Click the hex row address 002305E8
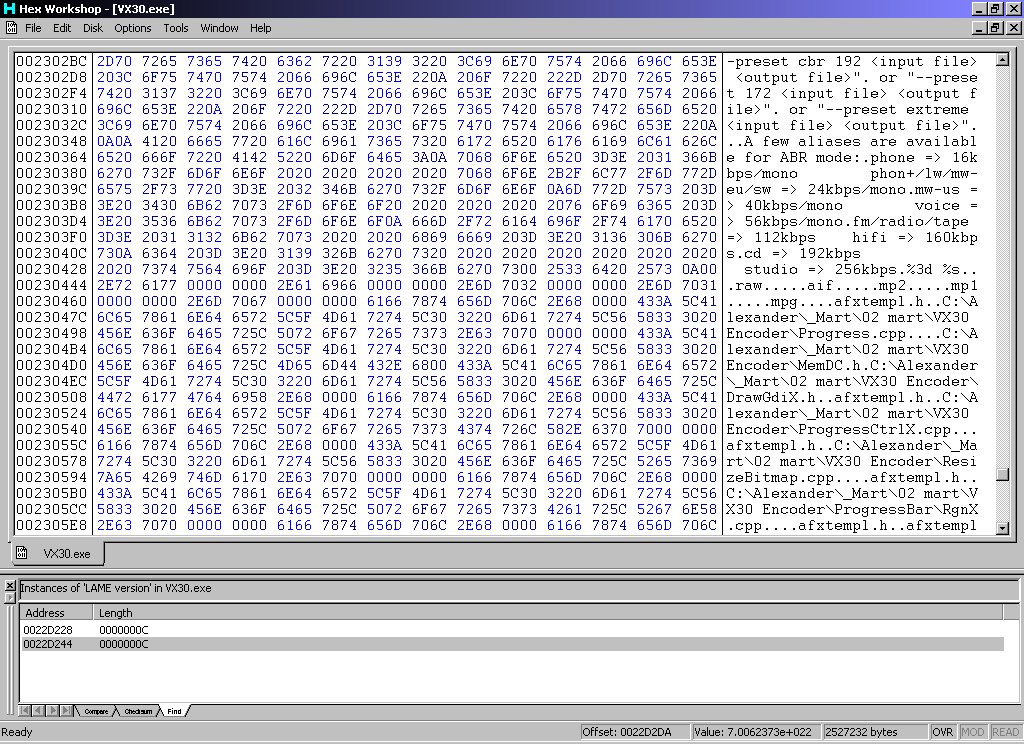 [x=52, y=525]
